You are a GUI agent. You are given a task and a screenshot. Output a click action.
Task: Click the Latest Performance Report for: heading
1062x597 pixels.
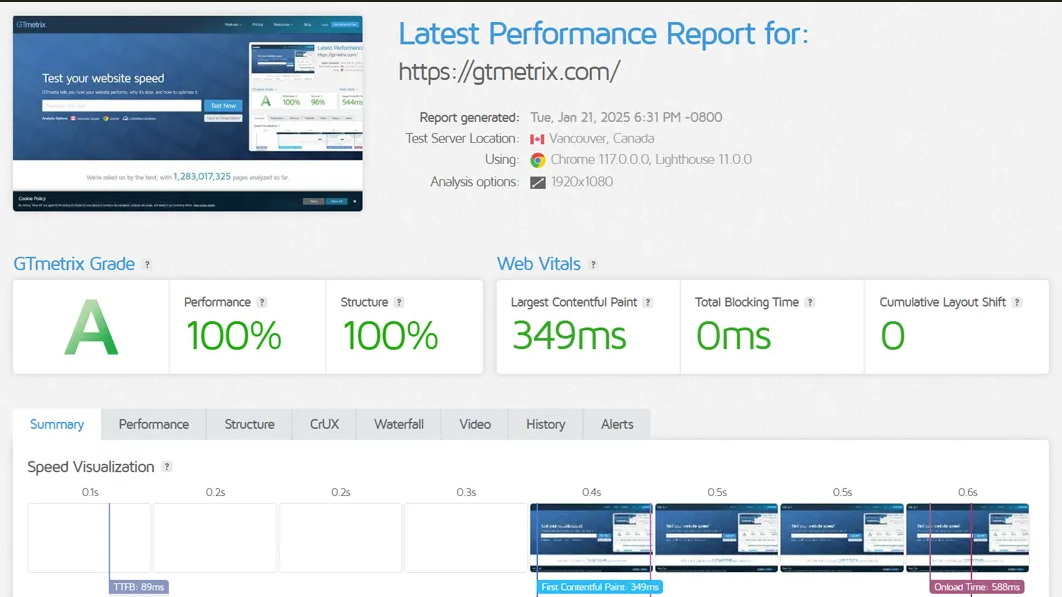pos(603,34)
